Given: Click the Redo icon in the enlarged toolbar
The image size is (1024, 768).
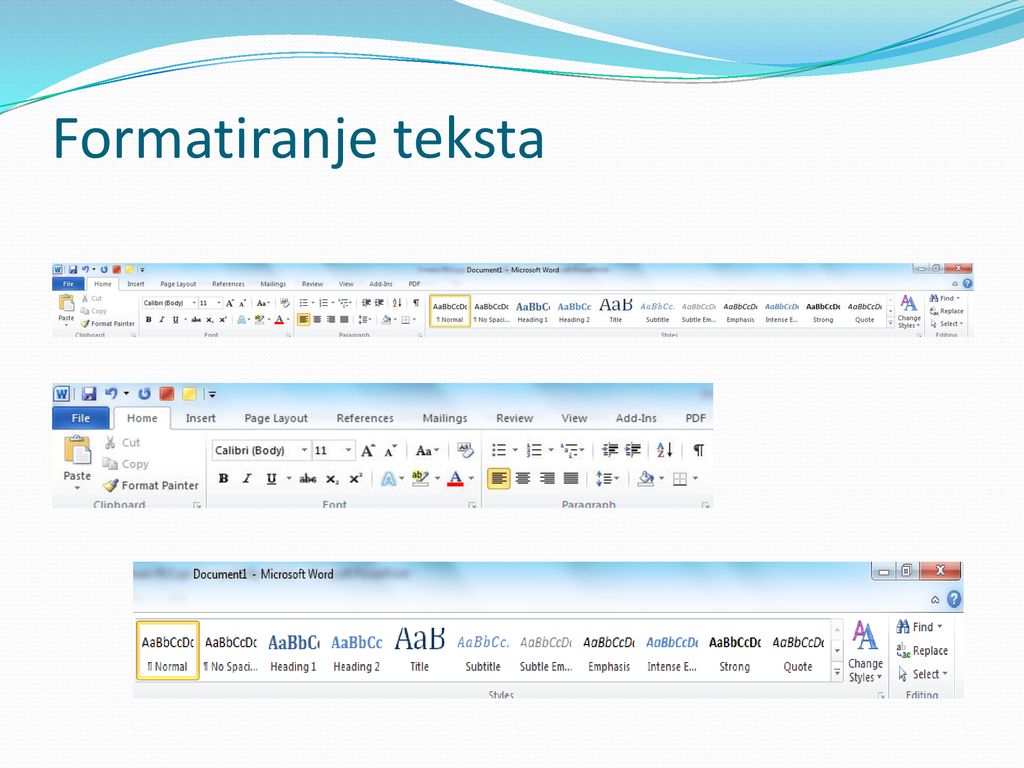Looking at the screenshot, I should pyautogui.click(x=144, y=394).
